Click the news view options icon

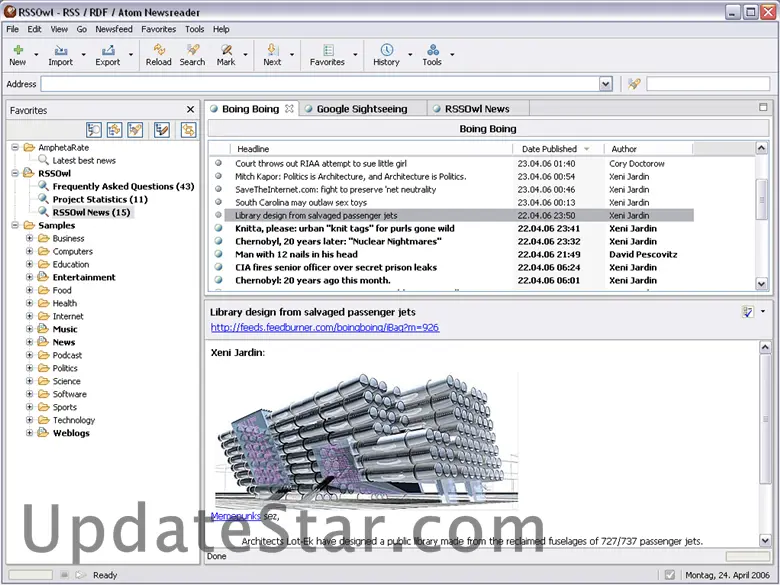(748, 312)
